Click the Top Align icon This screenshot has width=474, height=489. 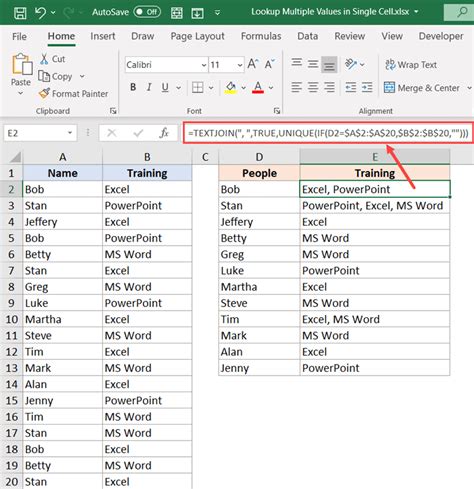click(296, 63)
